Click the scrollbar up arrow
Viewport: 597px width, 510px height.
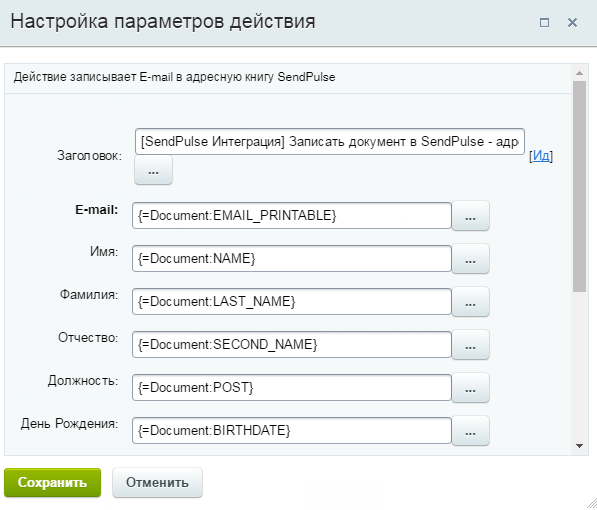pyautogui.click(x=579, y=73)
